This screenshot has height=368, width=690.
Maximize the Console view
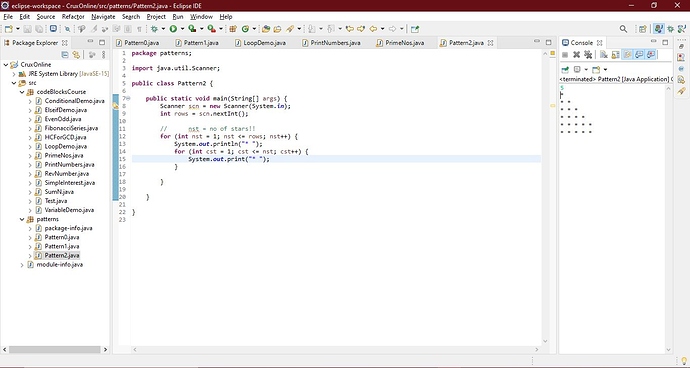(665, 42)
